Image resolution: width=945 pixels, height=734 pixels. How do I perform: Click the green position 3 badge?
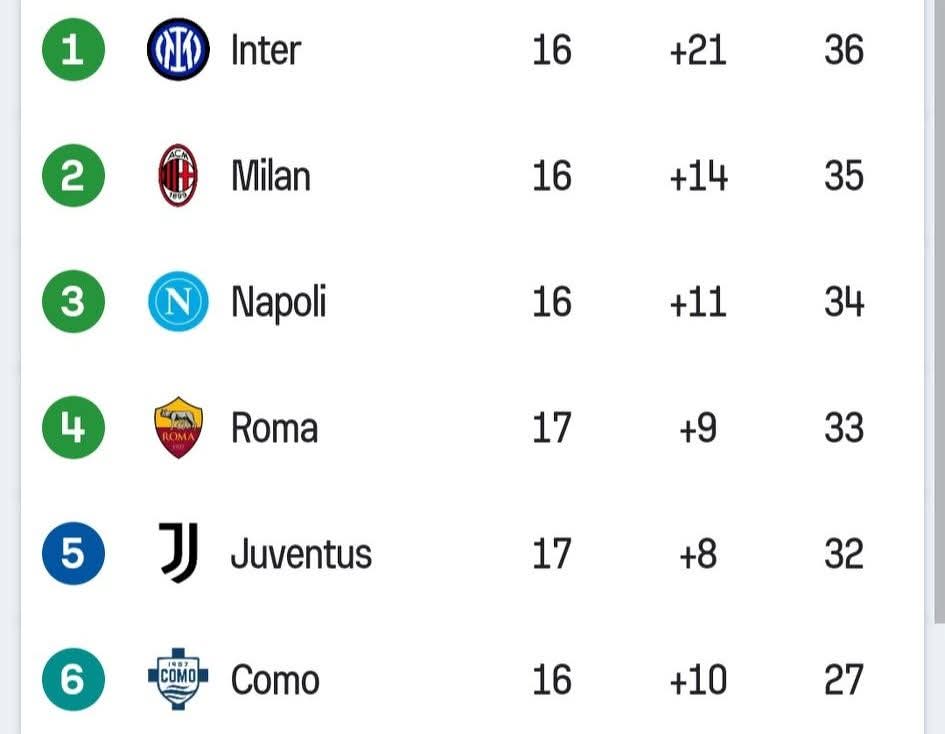(73, 302)
